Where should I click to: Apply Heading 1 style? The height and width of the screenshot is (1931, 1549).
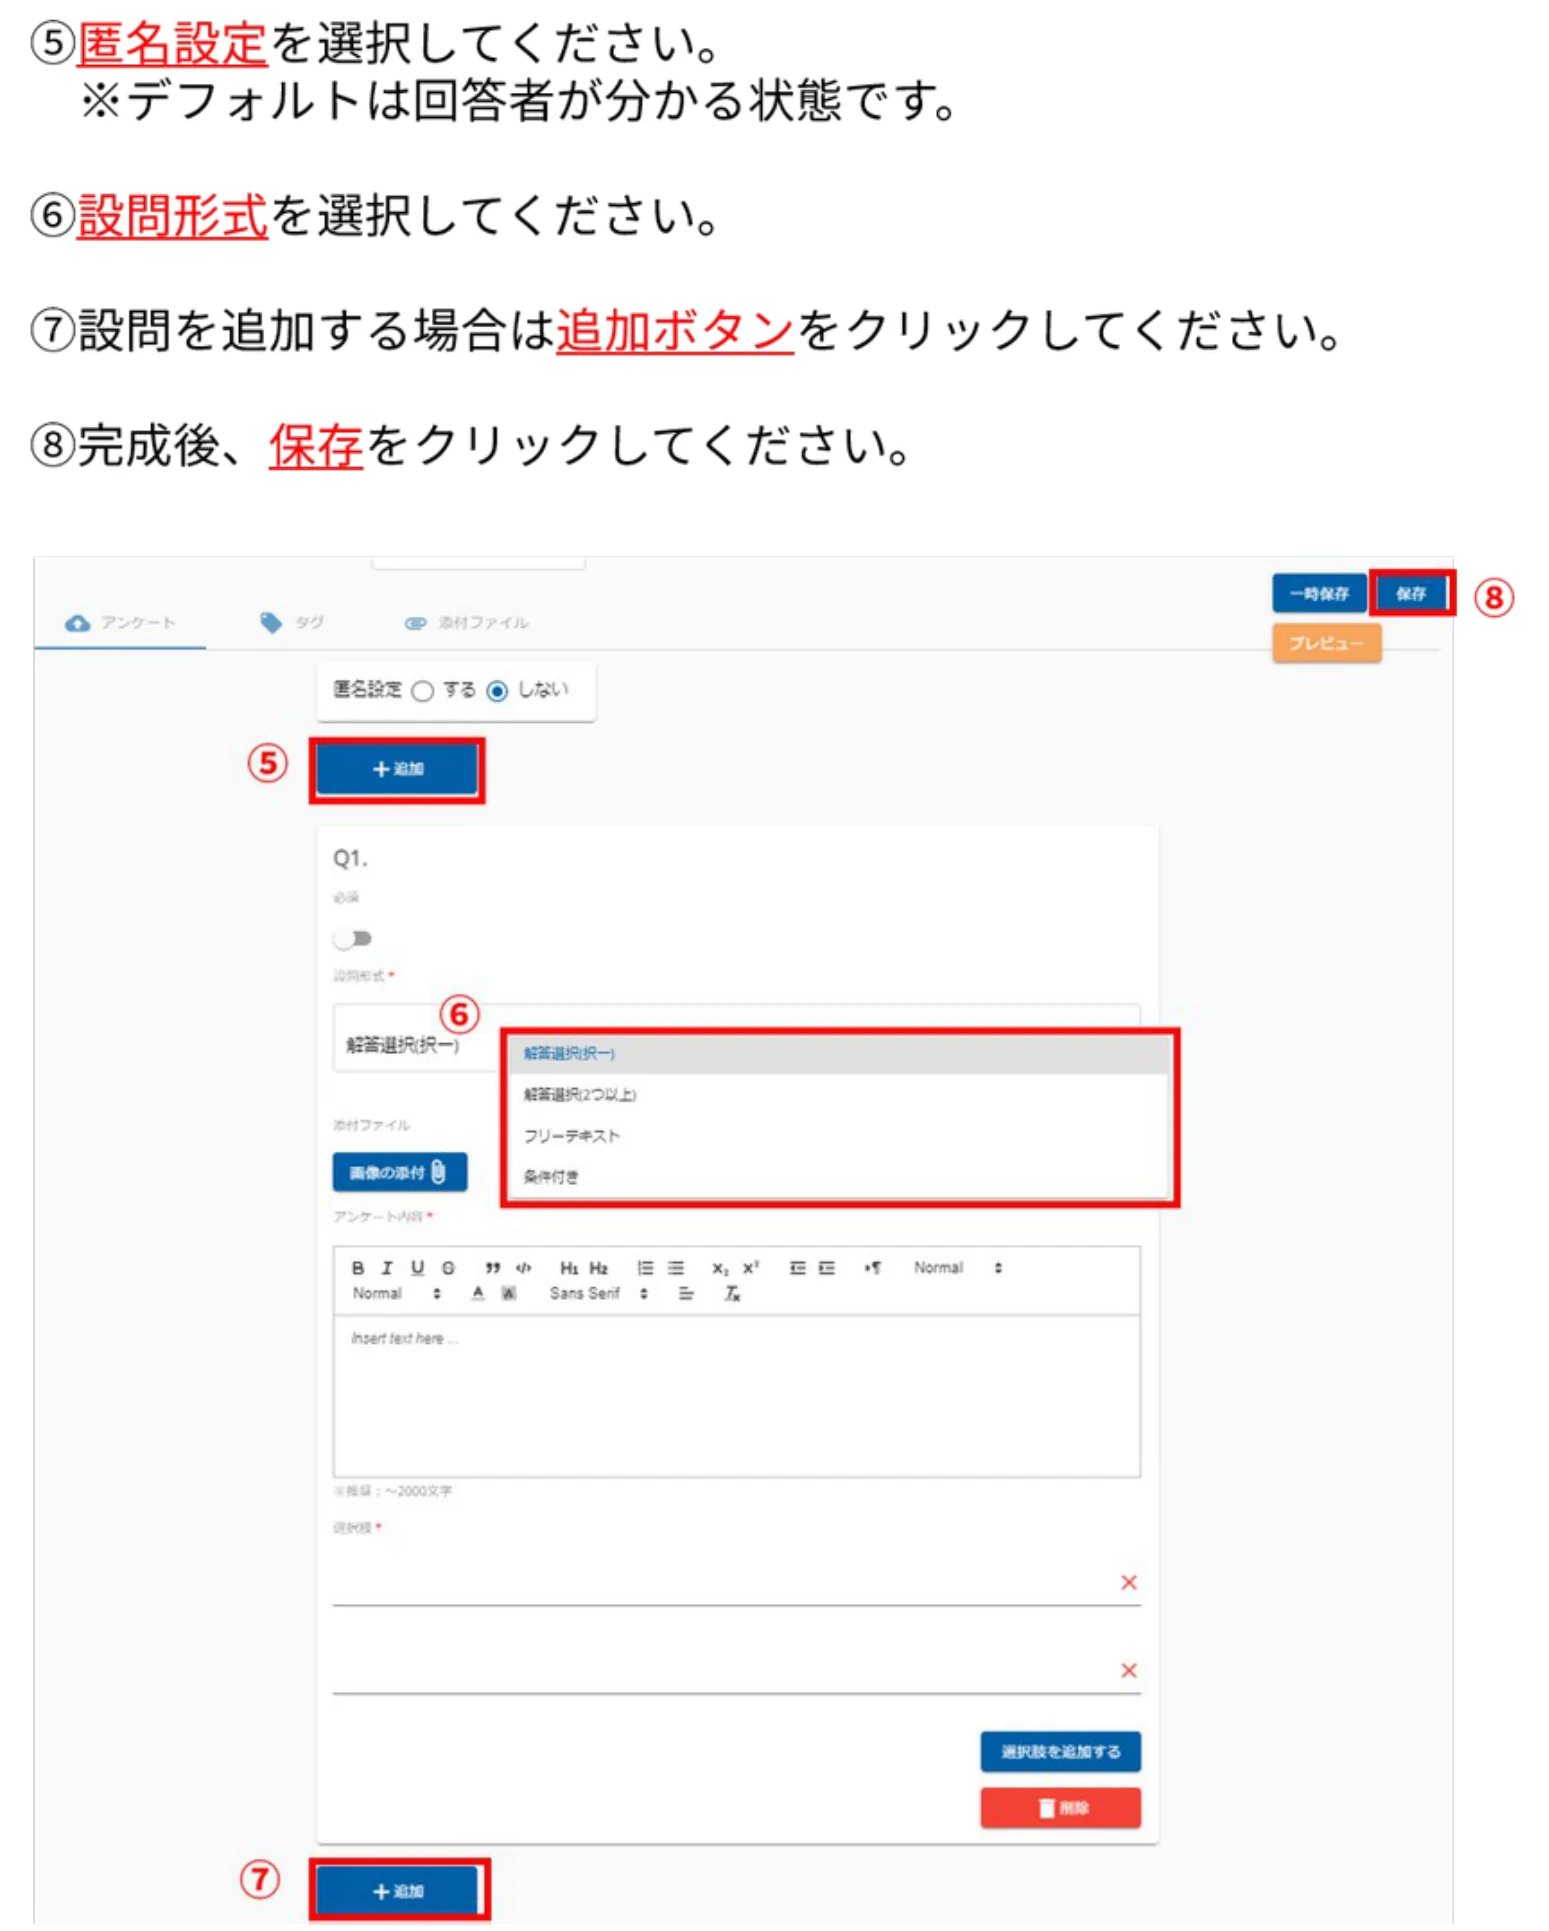[569, 1267]
